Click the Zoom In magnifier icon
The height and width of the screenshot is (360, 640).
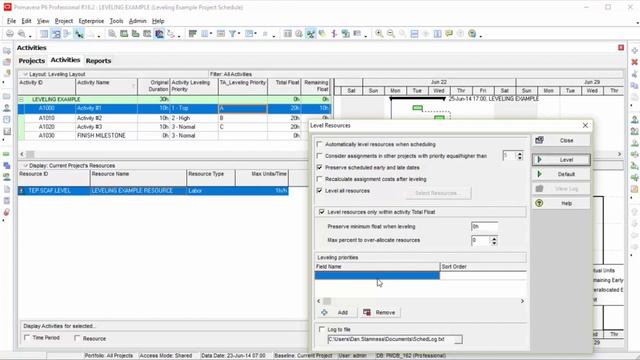click(379, 34)
